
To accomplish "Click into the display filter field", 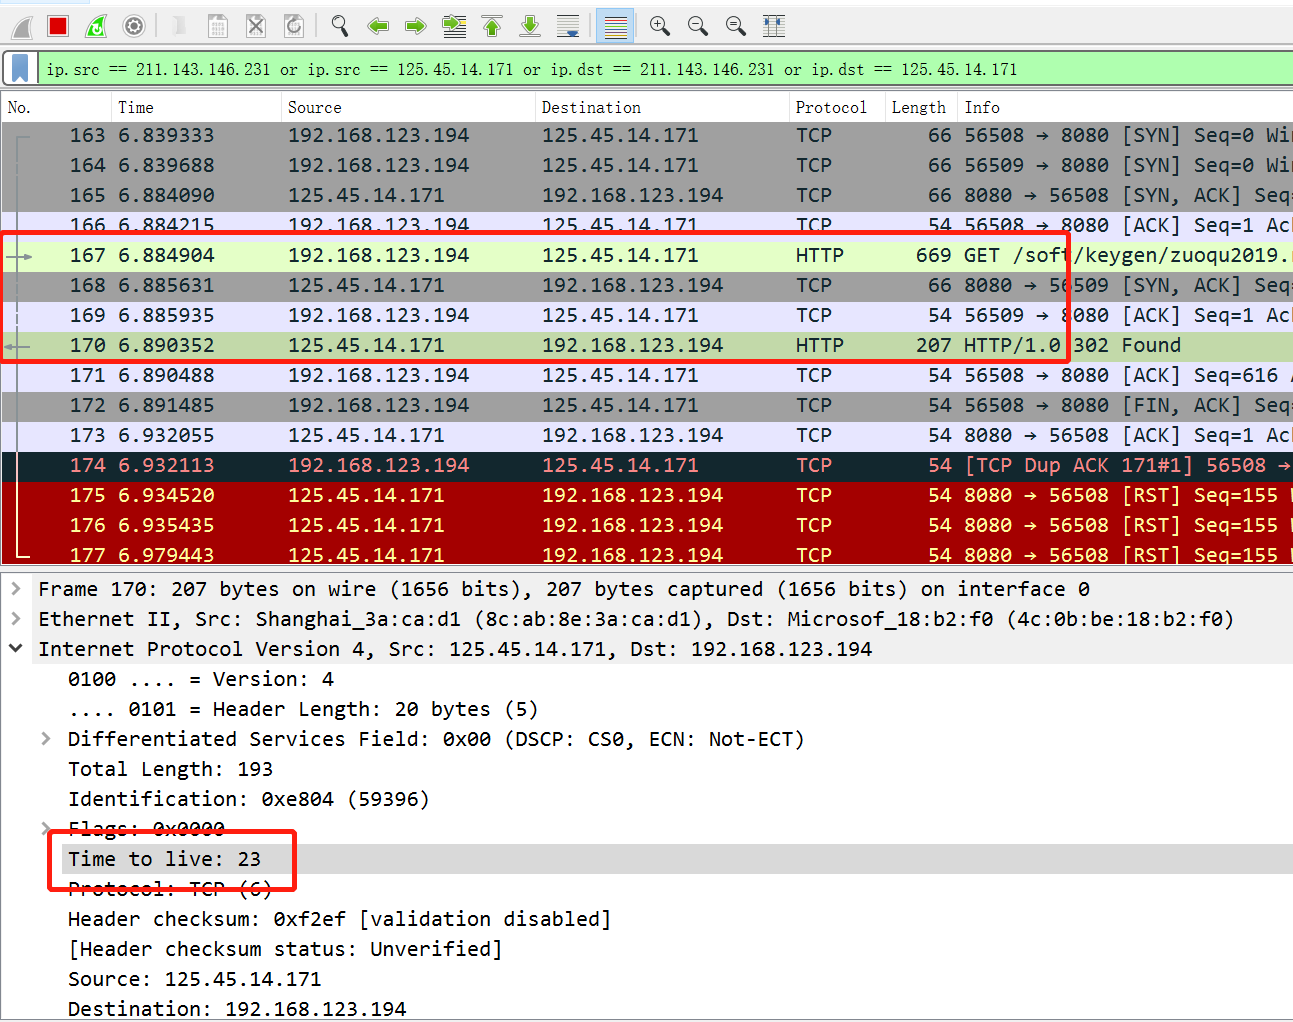I will pos(665,69).
